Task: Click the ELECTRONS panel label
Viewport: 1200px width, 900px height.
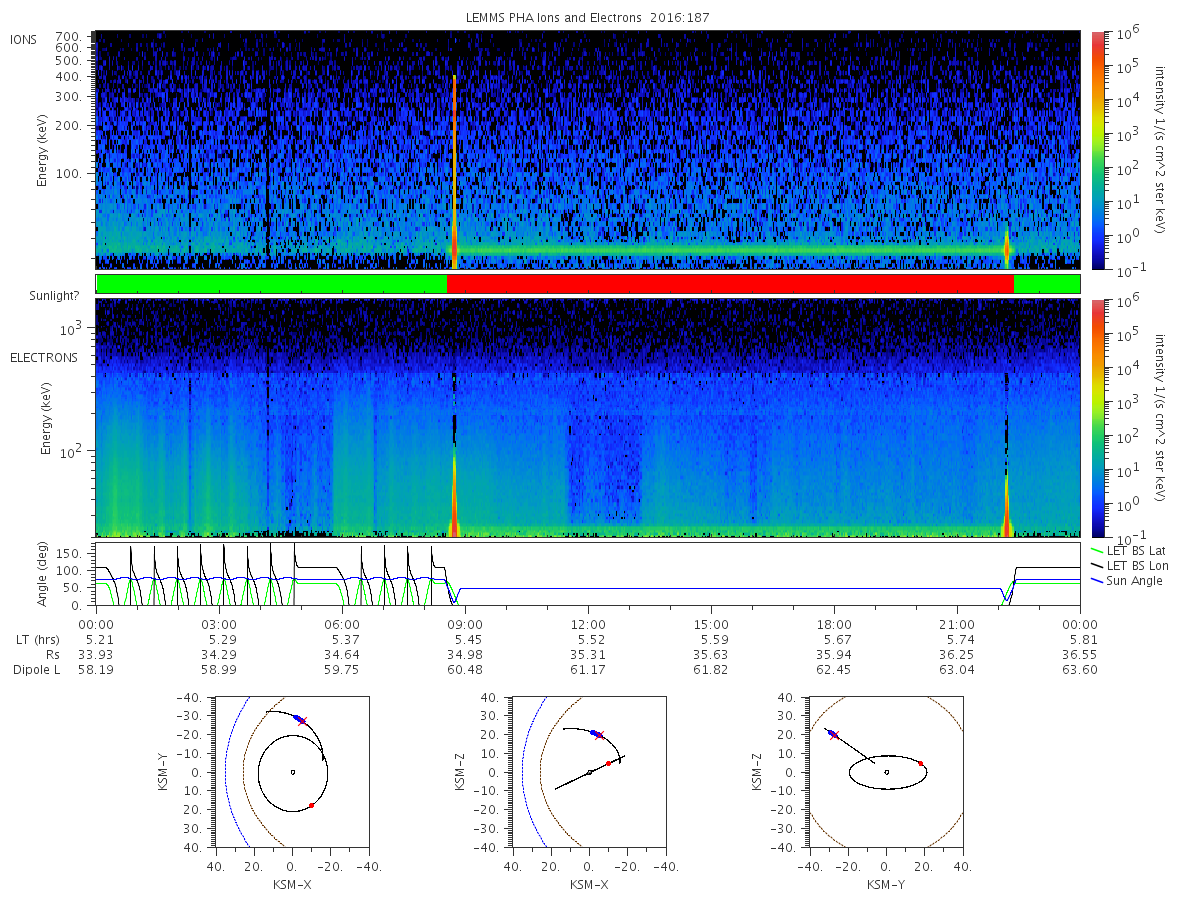Action: 43,358
